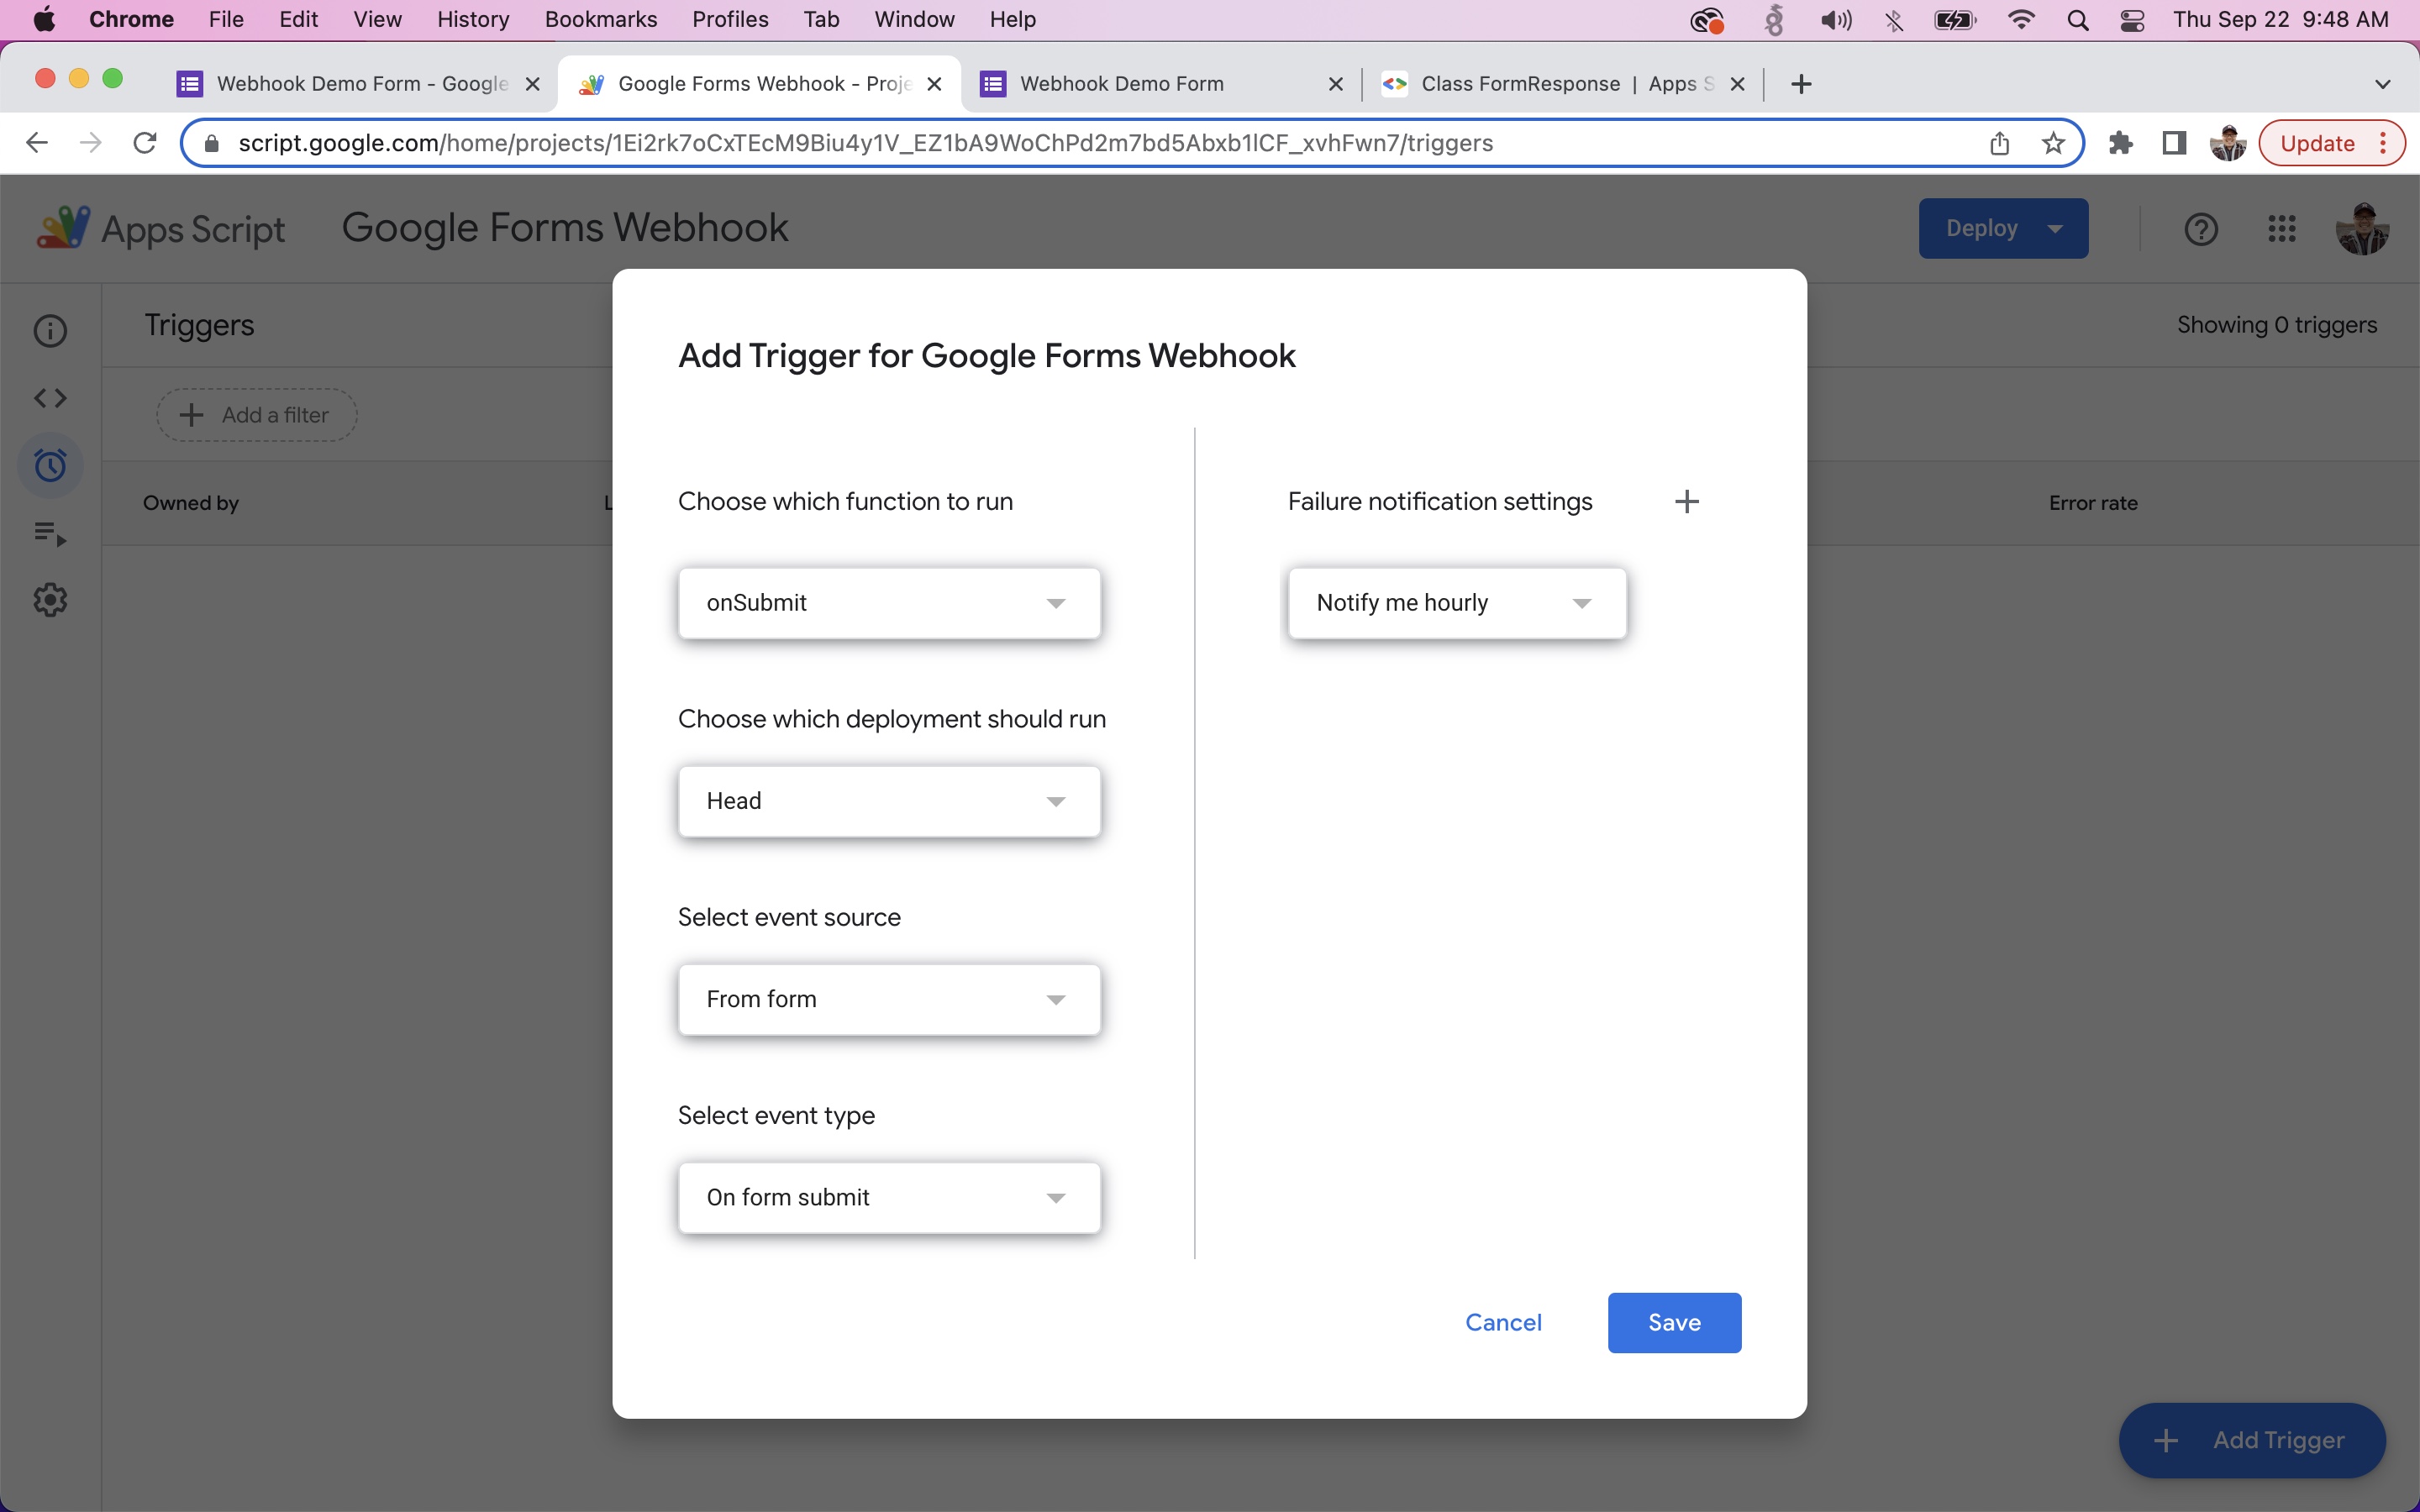Expand the Head deployment dropdown

point(889,801)
